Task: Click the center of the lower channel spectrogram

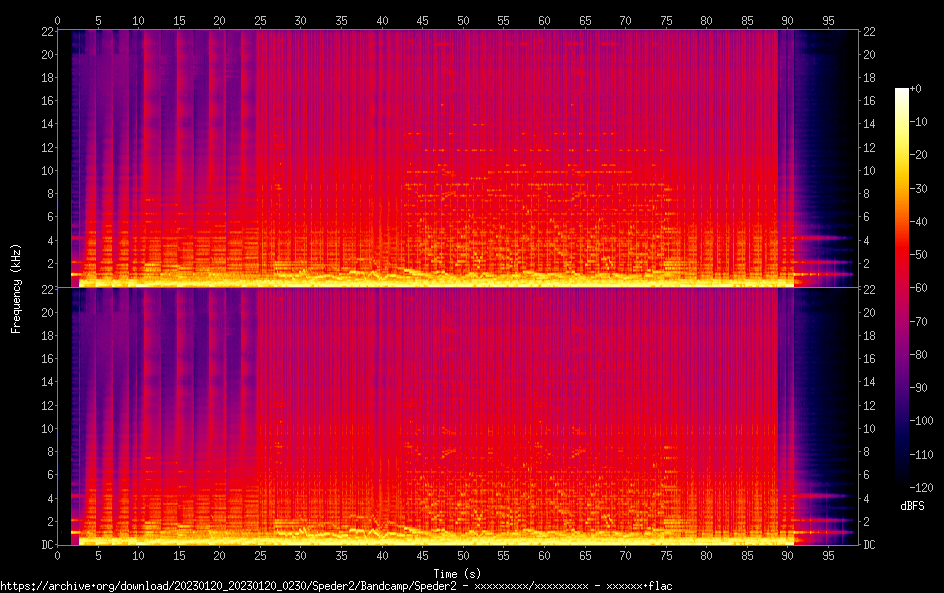Action: [457, 416]
